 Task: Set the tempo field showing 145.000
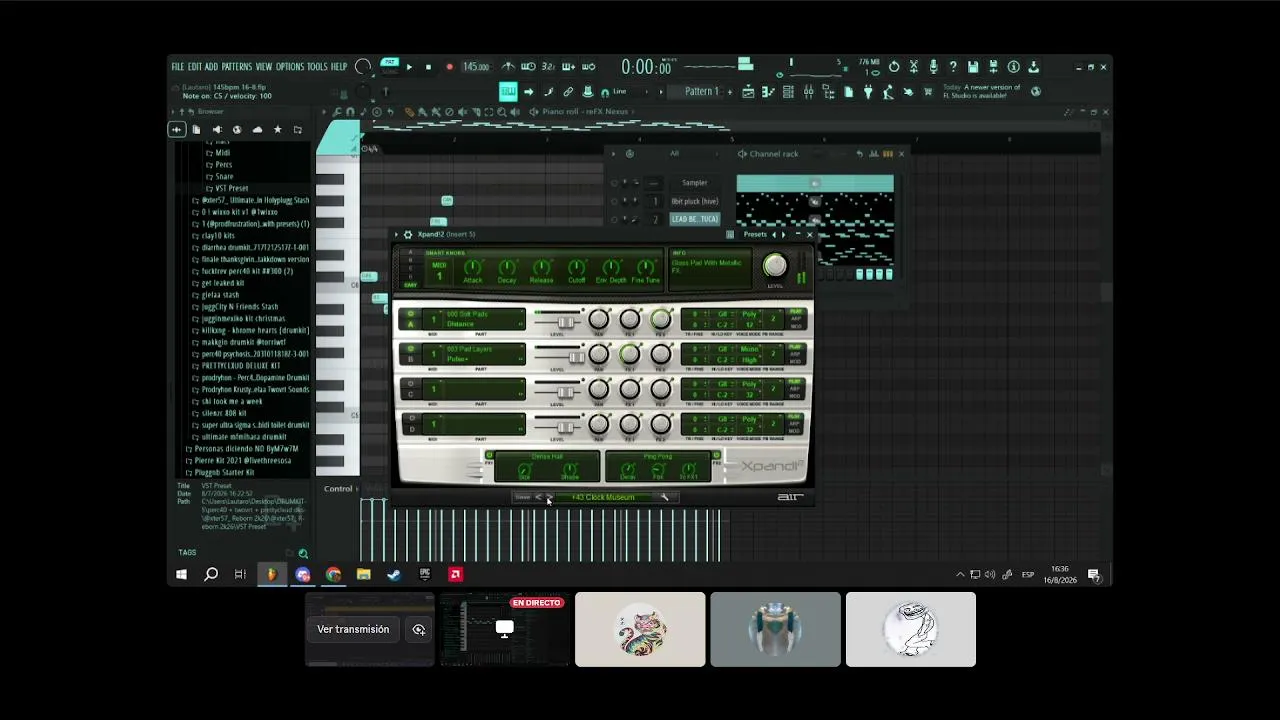pos(476,67)
